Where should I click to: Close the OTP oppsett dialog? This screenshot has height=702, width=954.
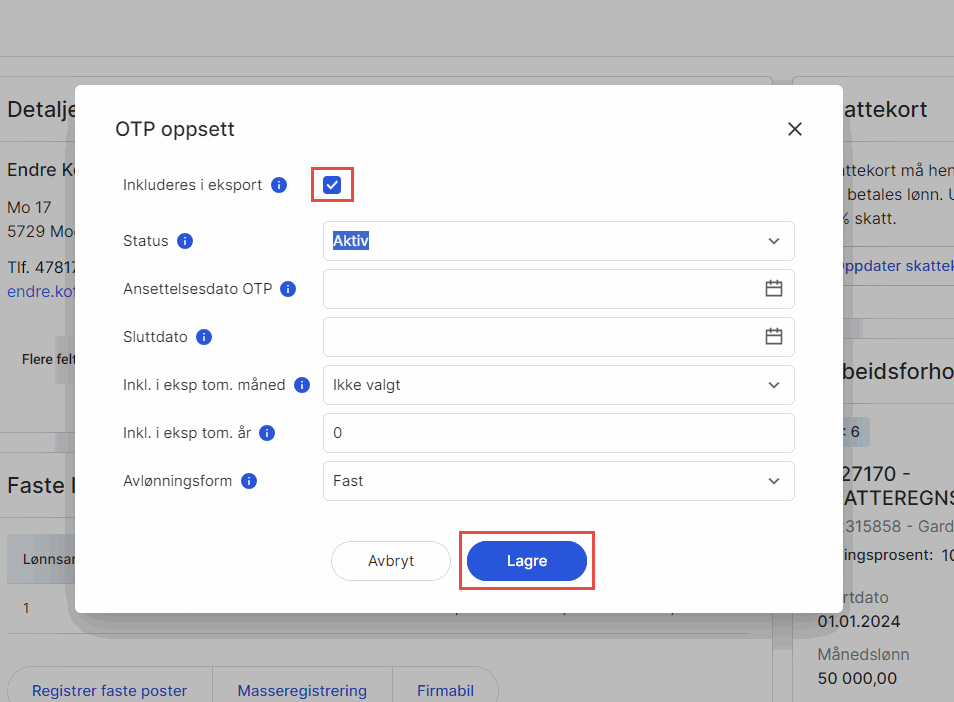(795, 129)
